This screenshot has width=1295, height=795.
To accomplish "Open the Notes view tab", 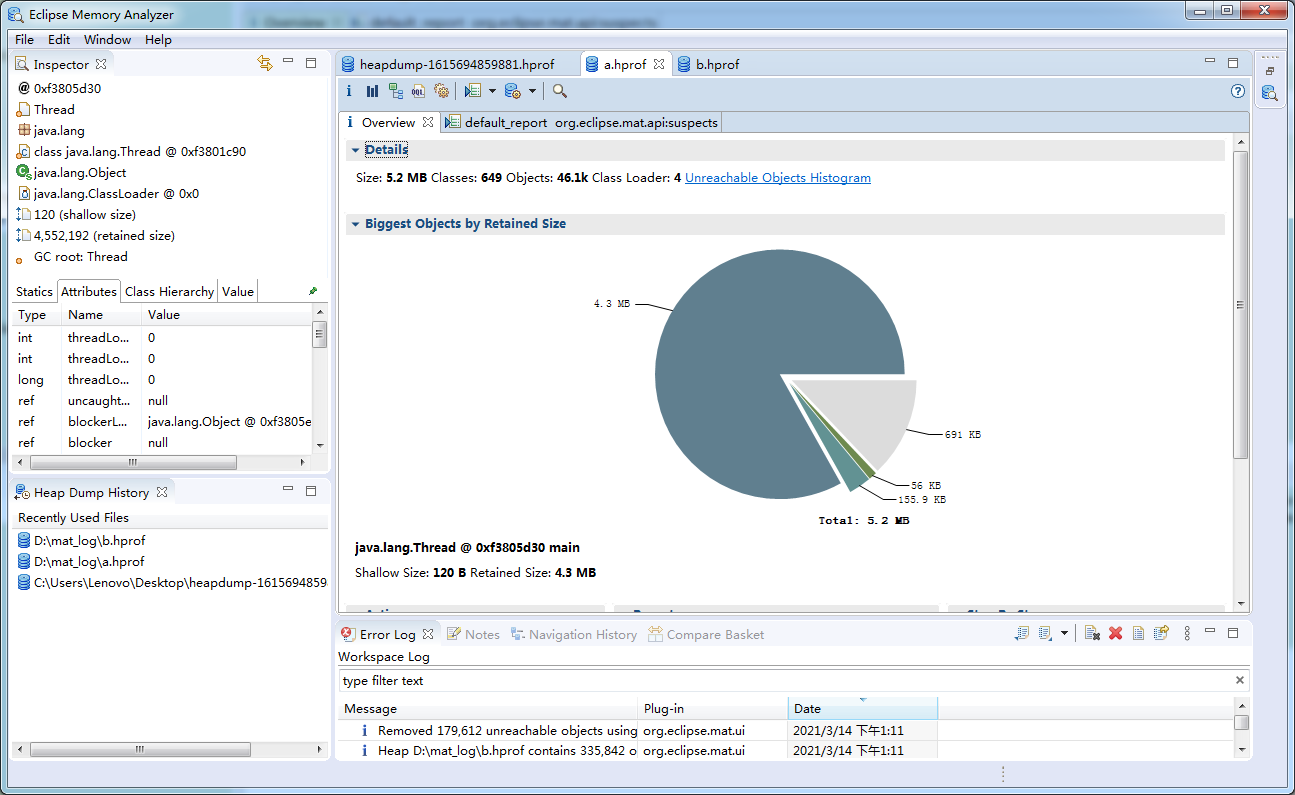I will (473, 634).
